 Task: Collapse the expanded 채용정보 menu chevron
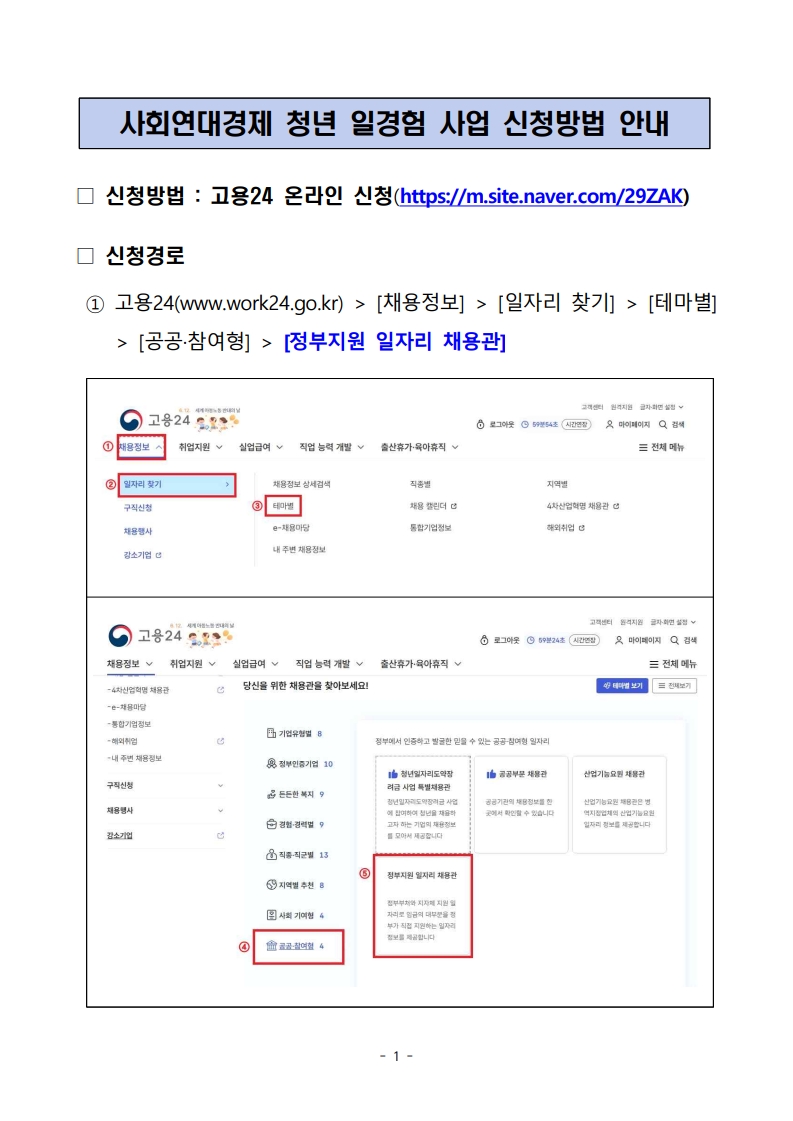159,448
